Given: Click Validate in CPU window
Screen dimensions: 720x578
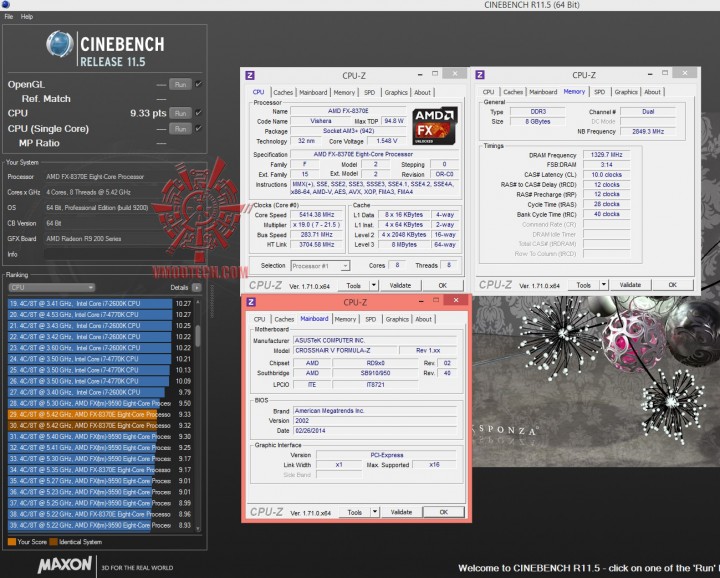Looking at the screenshot, I should pyautogui.click(x=400, y=285).
